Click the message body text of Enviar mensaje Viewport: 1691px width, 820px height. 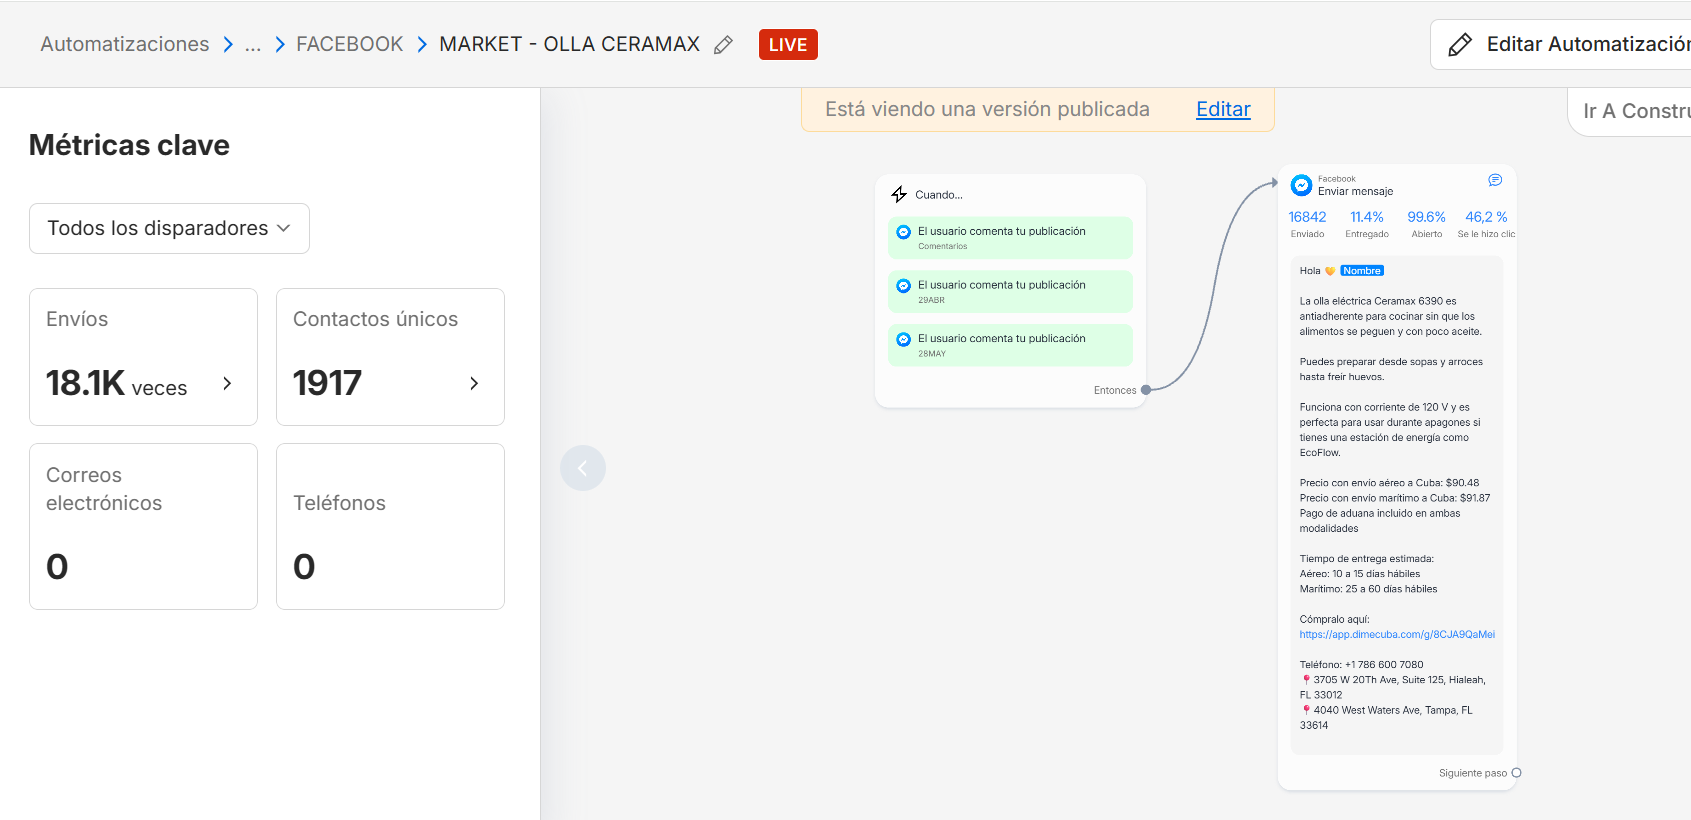[x=1396, y=505]
